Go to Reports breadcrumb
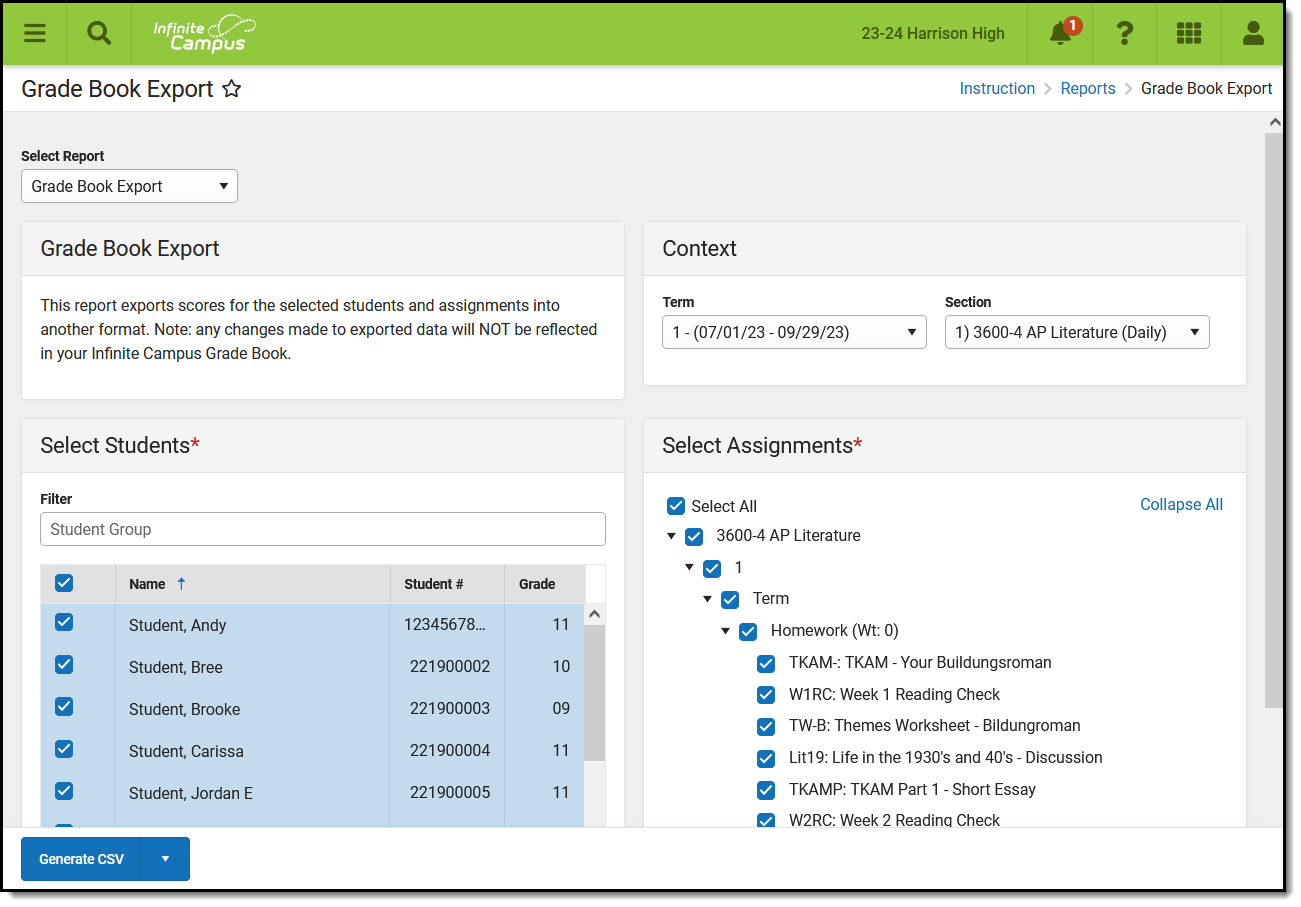1301x907 pixels. [1088, 89]
